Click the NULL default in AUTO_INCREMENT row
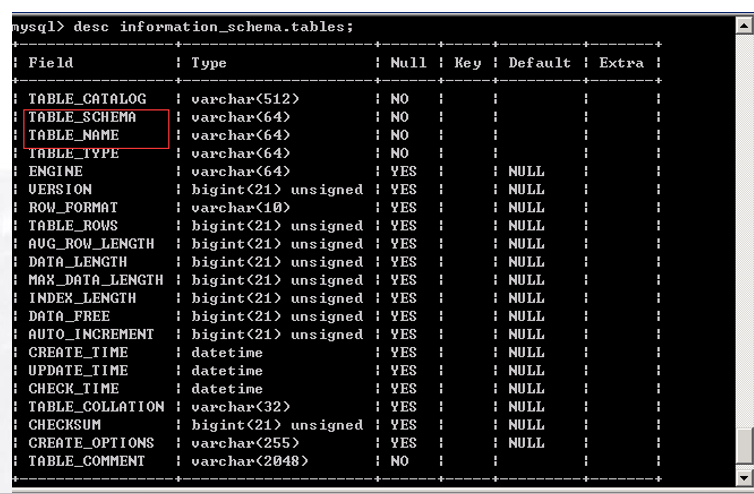 coord(527,334)
